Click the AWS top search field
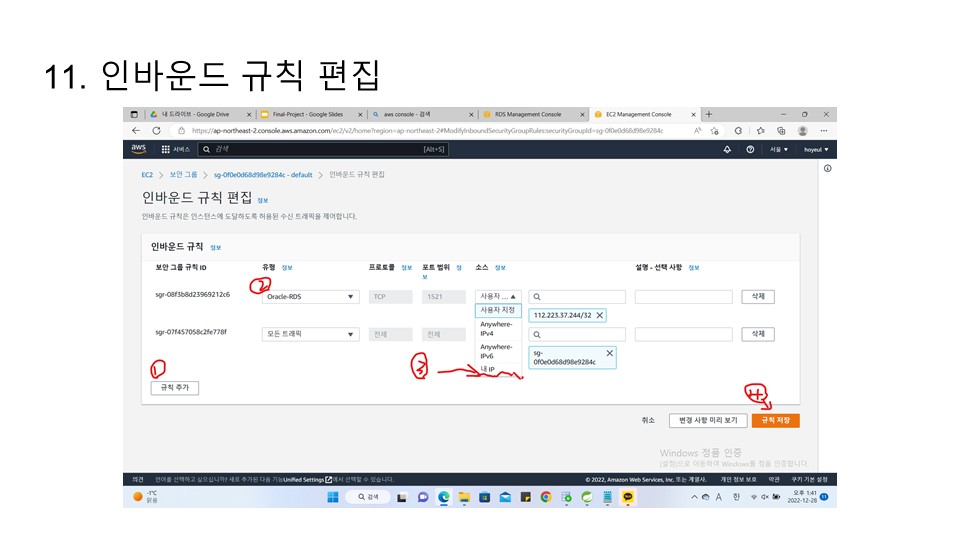 323,149
